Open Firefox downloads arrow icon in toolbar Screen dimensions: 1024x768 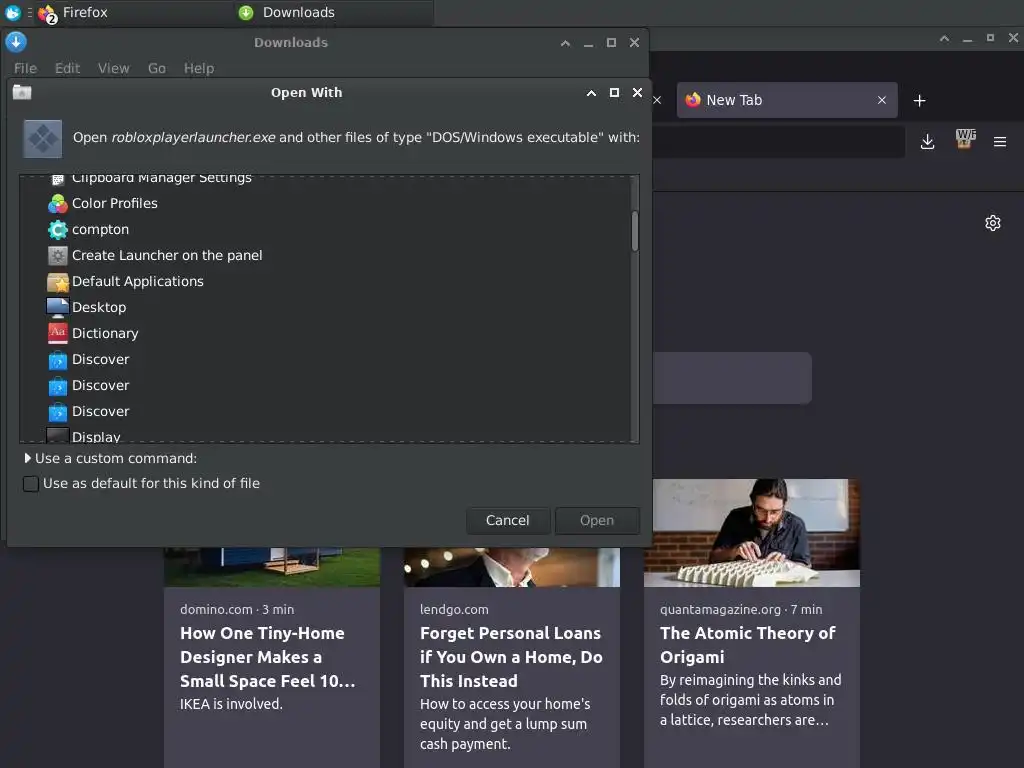coord(927,142)
